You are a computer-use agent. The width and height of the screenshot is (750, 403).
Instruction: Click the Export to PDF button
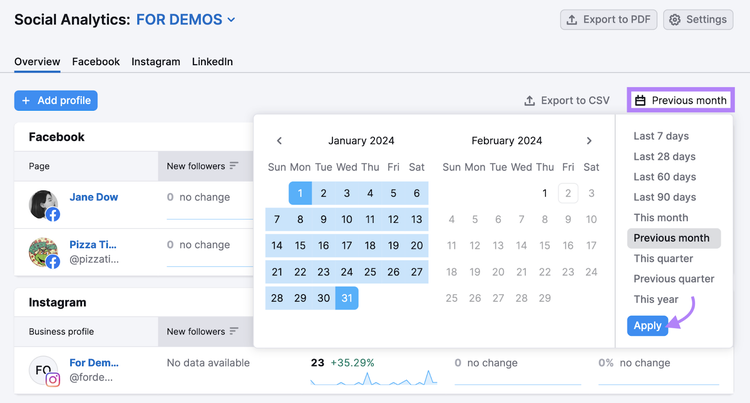(608, 20)
